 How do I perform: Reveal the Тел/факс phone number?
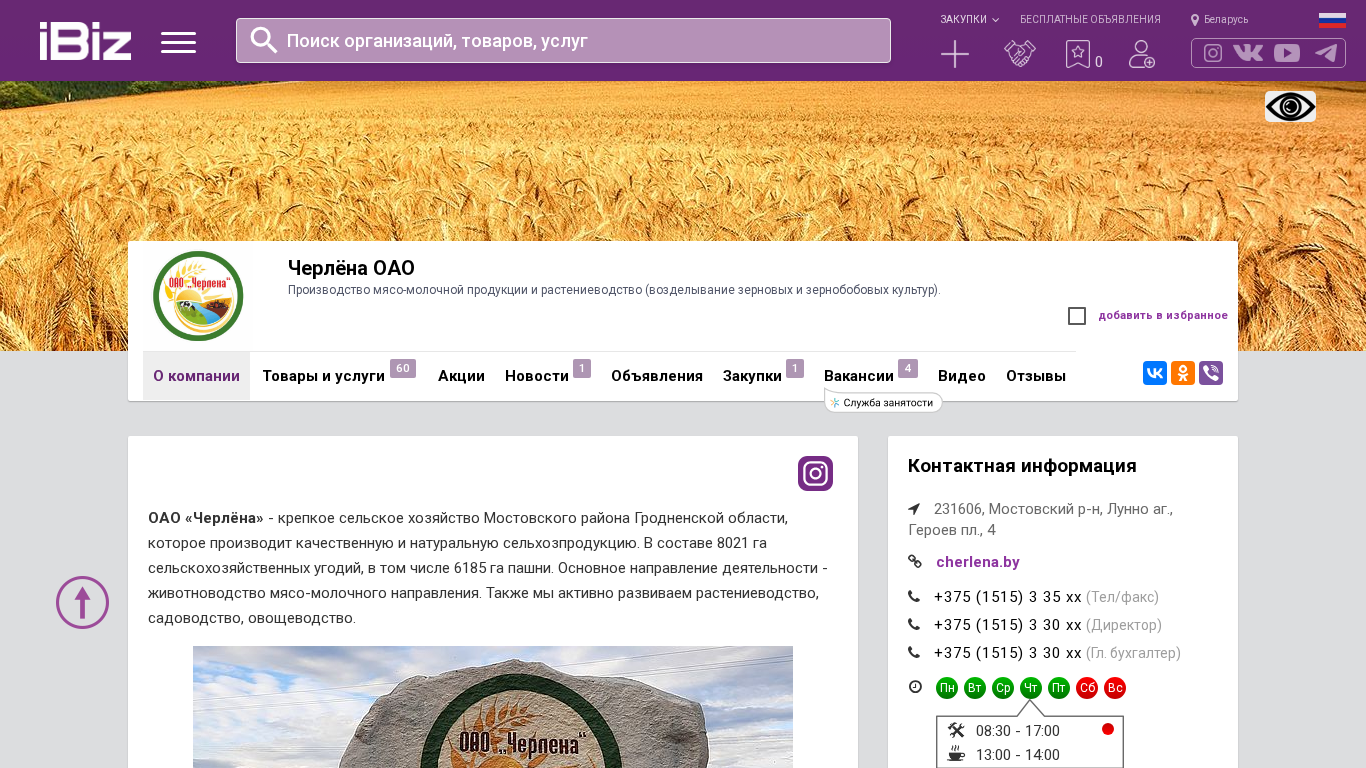point(1008,597)
